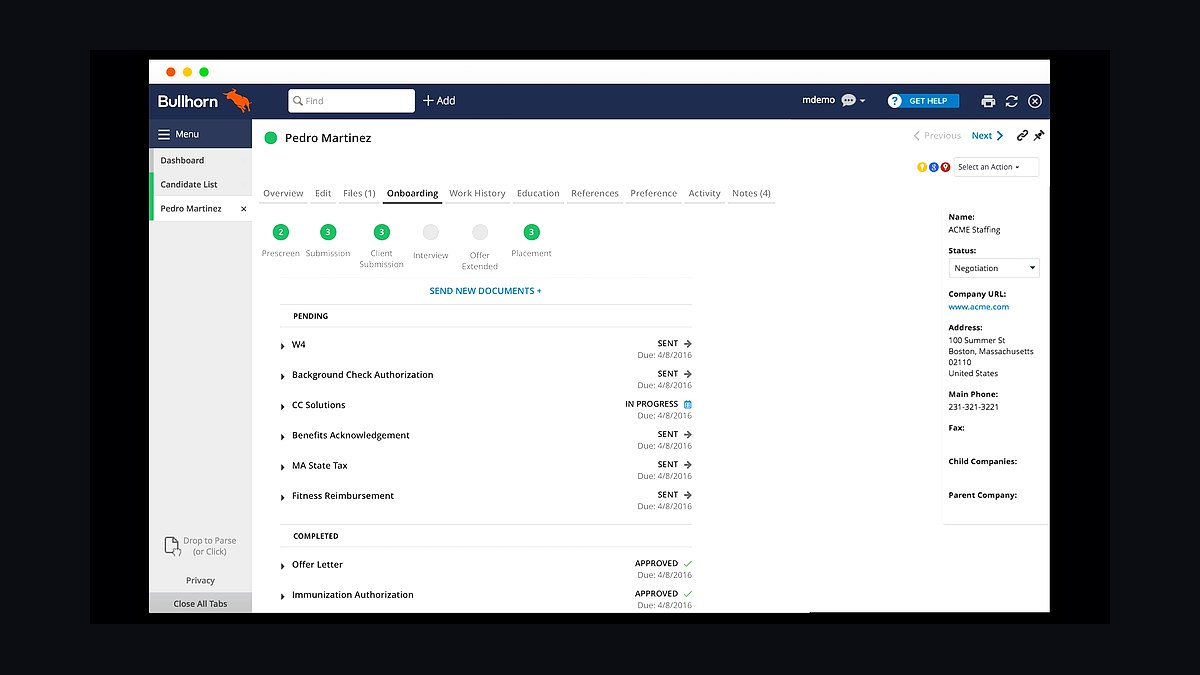Click the printer icon
1200x675 pixels.
988,101
